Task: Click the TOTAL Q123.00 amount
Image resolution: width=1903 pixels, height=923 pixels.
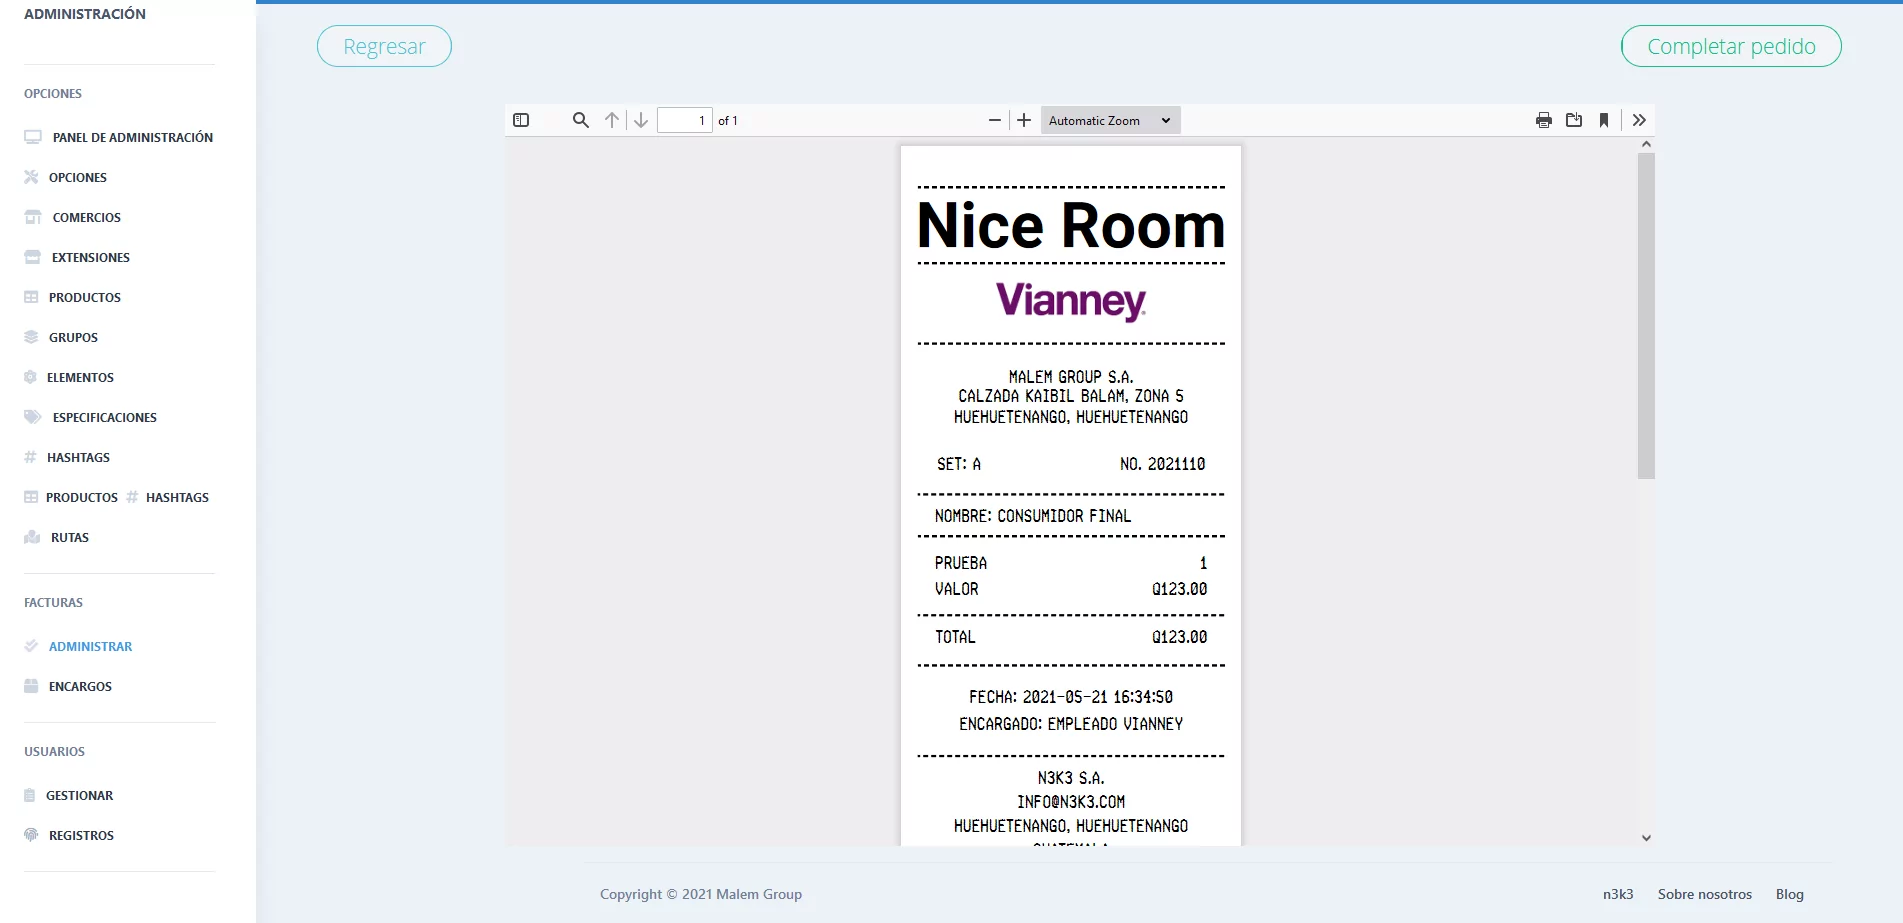Action: point(1179,637)
